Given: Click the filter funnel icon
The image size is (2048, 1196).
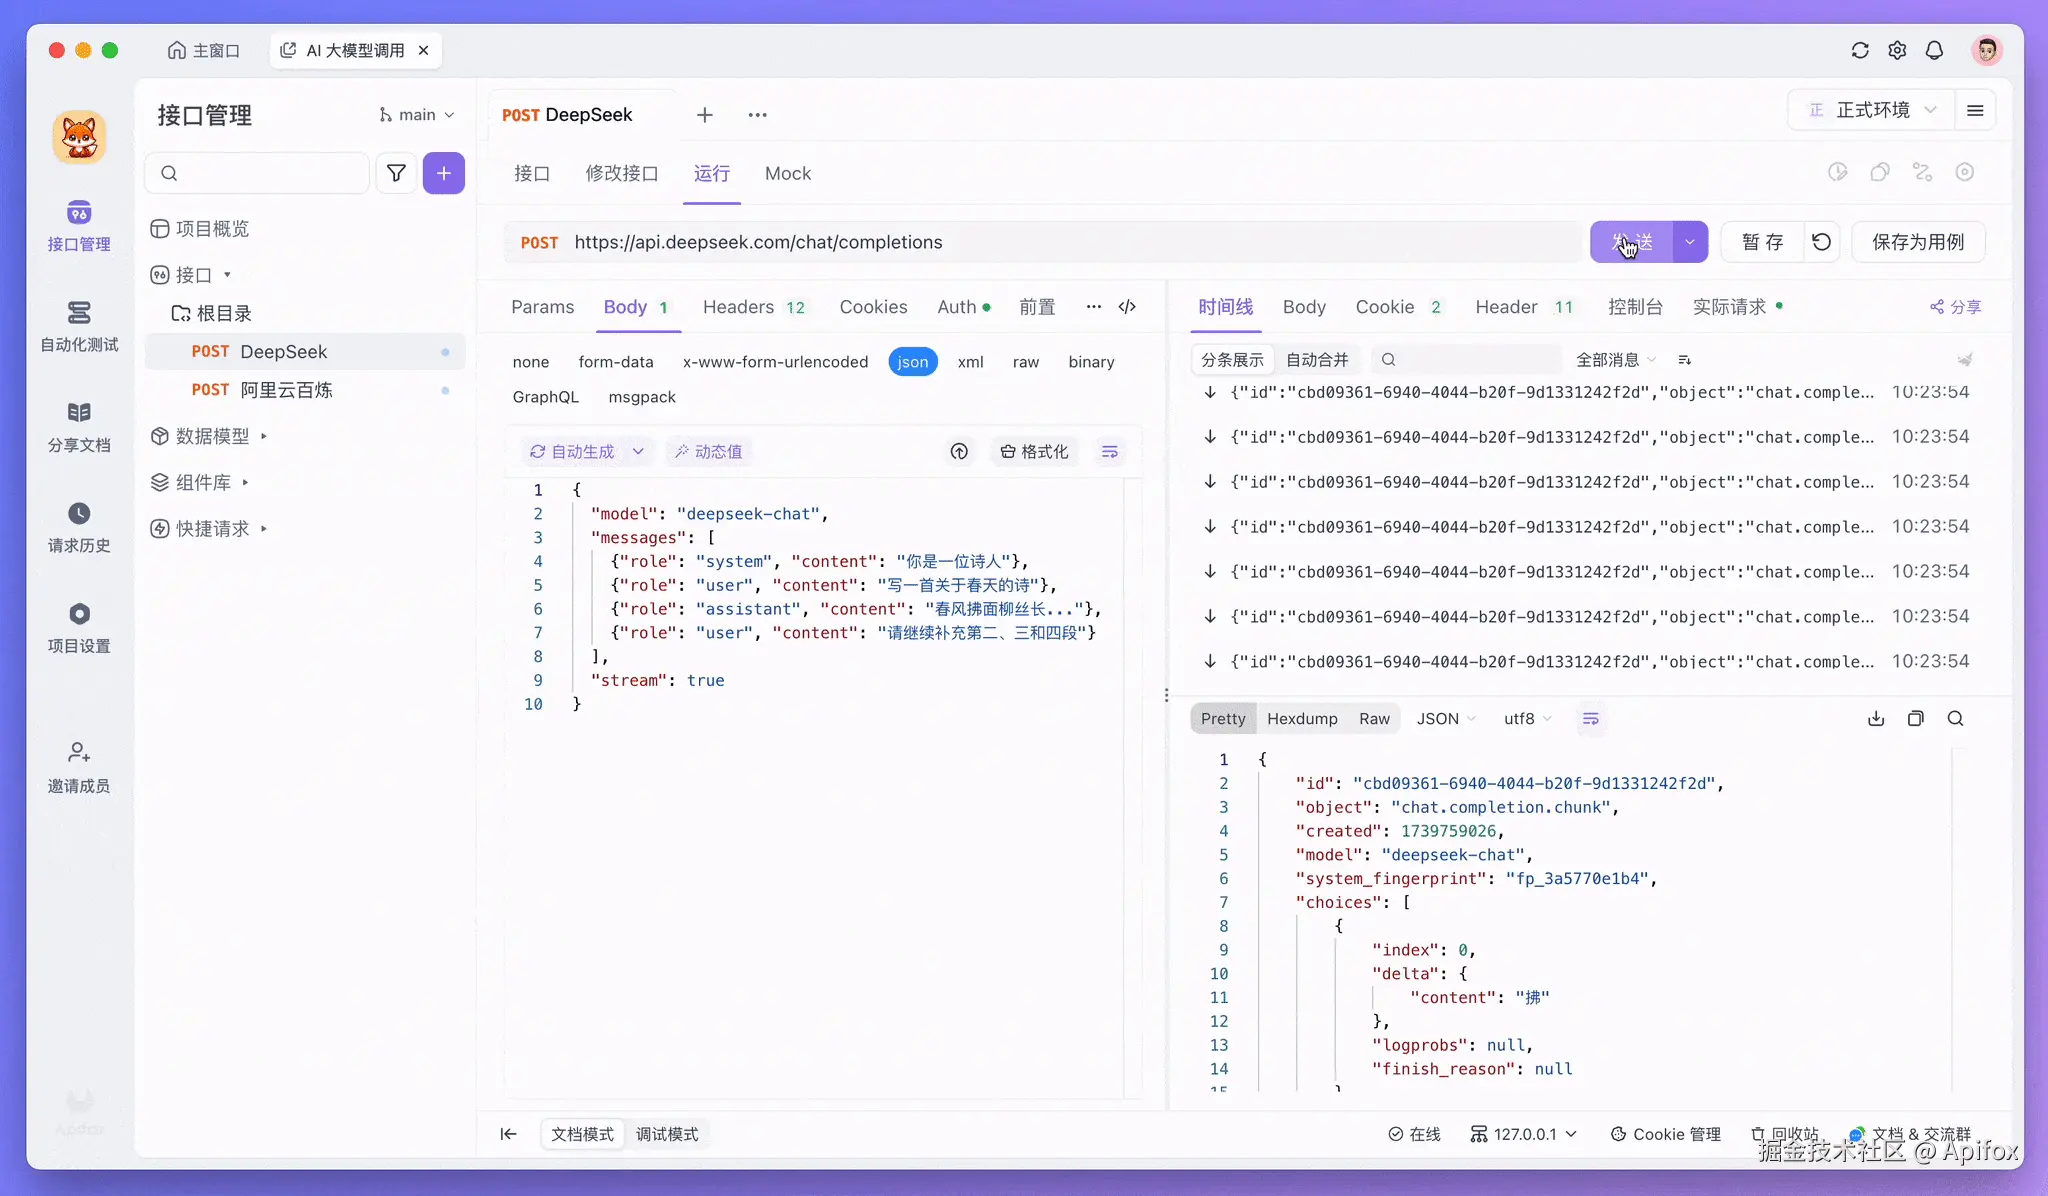Looking at the screenshot, I should (396, 173).
